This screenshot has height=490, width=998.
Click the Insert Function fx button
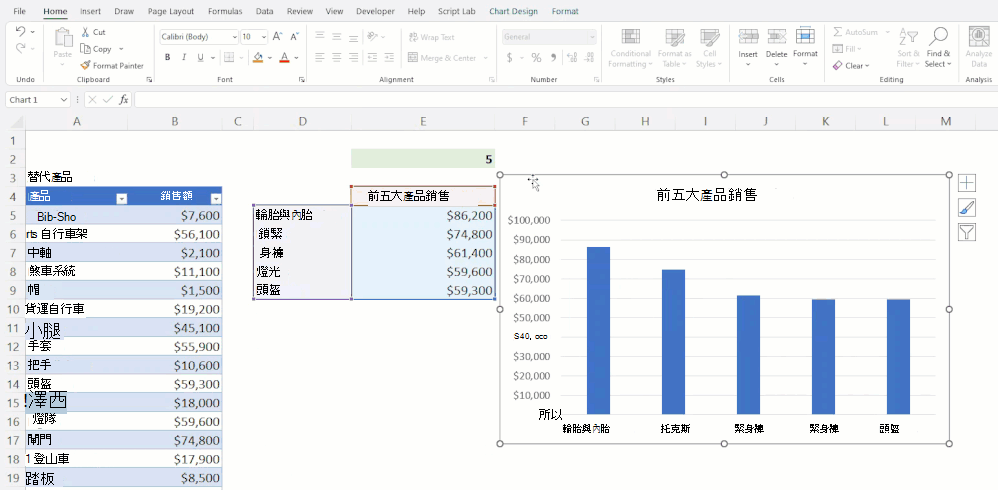(x=124, y=100)
